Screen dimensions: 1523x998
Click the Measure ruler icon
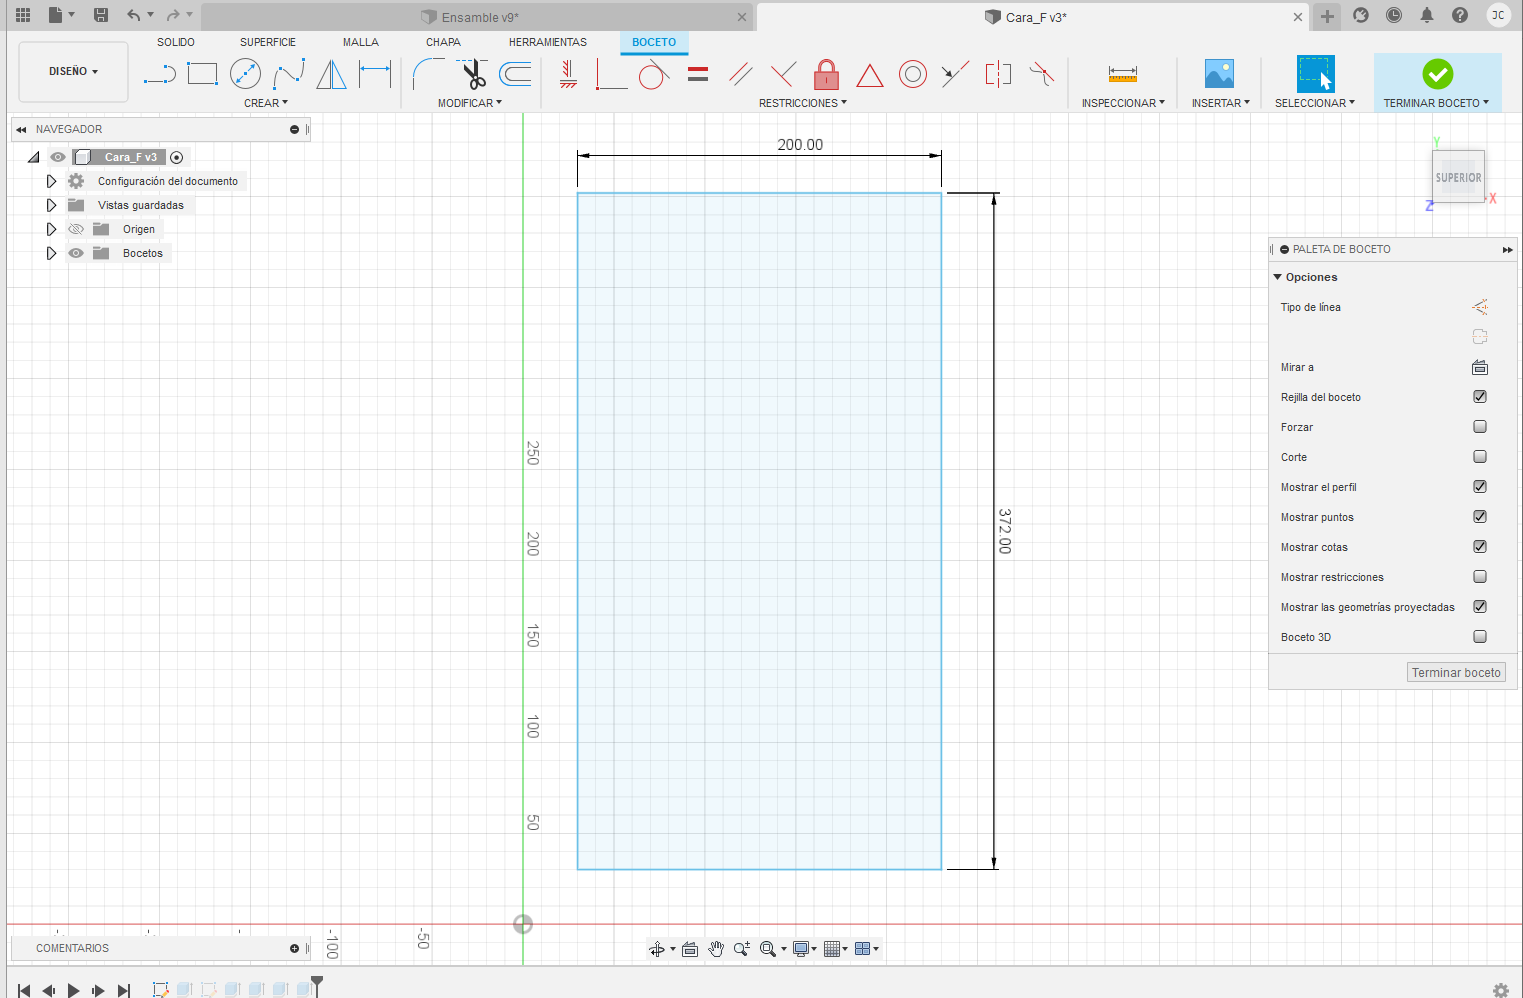pyautogui.click(x=1123, y=74)
